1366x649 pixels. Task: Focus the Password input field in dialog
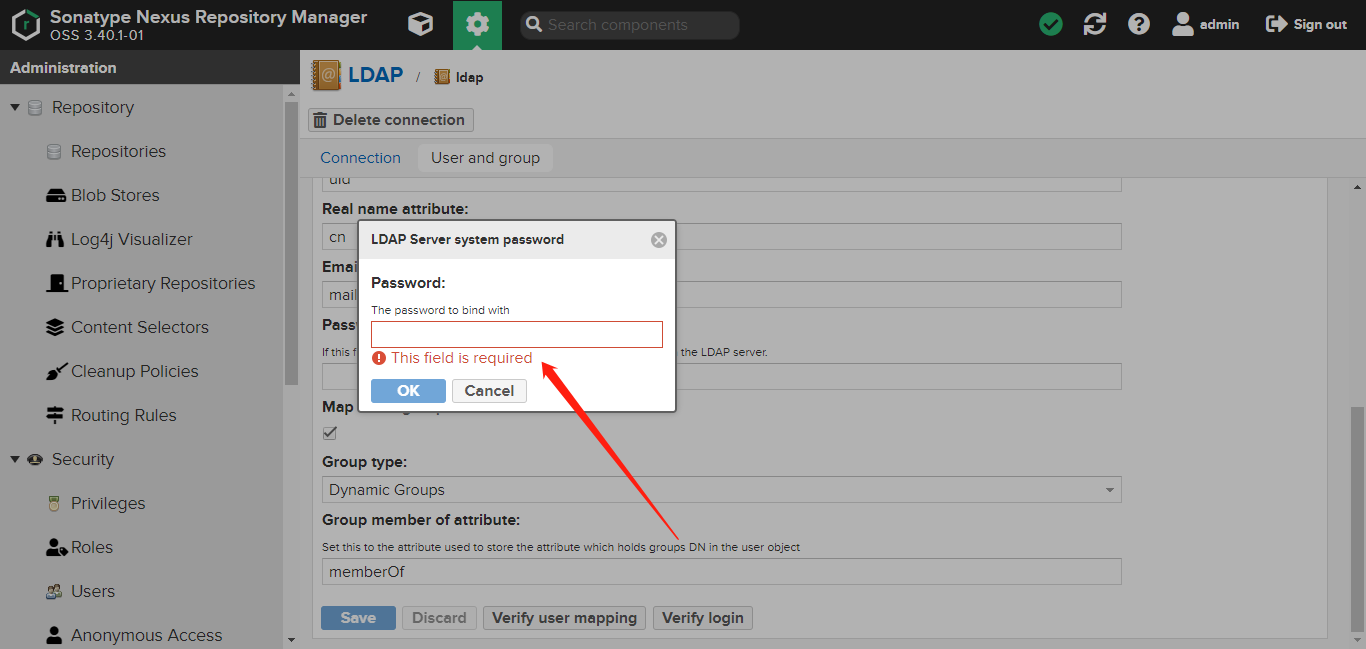(x=516, y=334)
